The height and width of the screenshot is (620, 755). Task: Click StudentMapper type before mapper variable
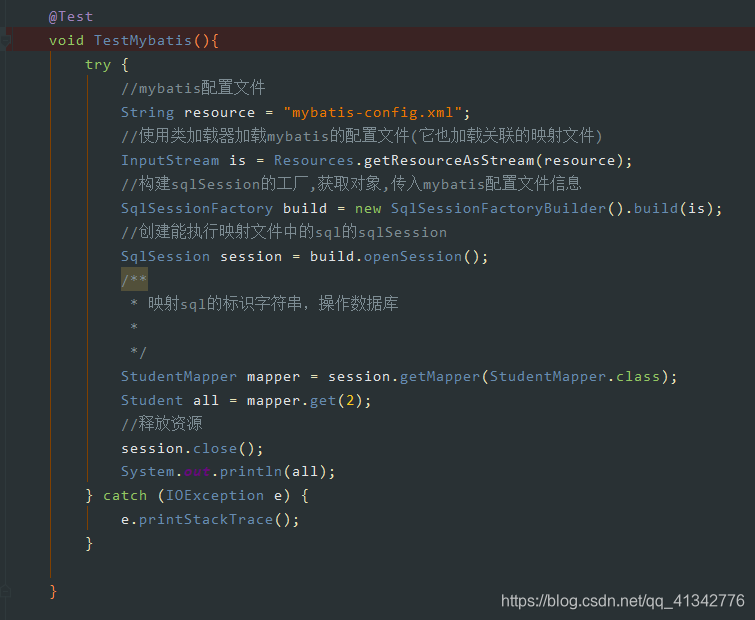[179, 376]
